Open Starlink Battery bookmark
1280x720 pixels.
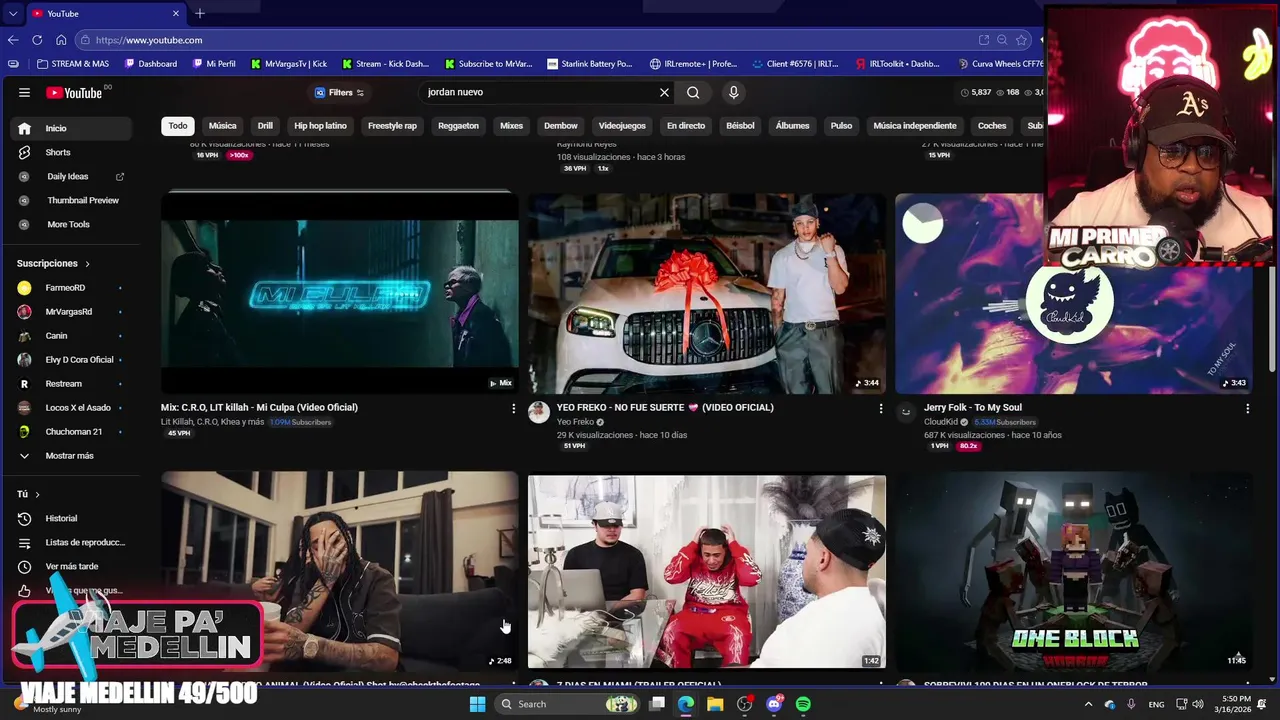pos(590,64)
